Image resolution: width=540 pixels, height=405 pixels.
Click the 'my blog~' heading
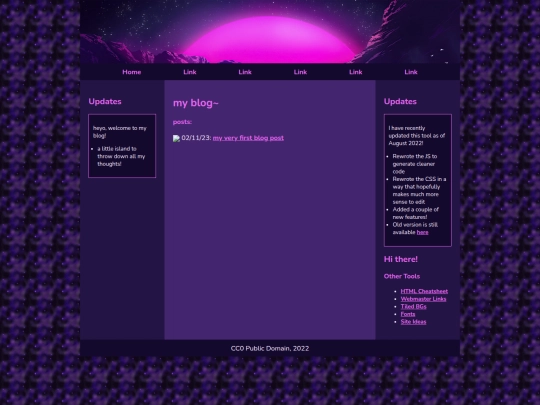[196, 103]
